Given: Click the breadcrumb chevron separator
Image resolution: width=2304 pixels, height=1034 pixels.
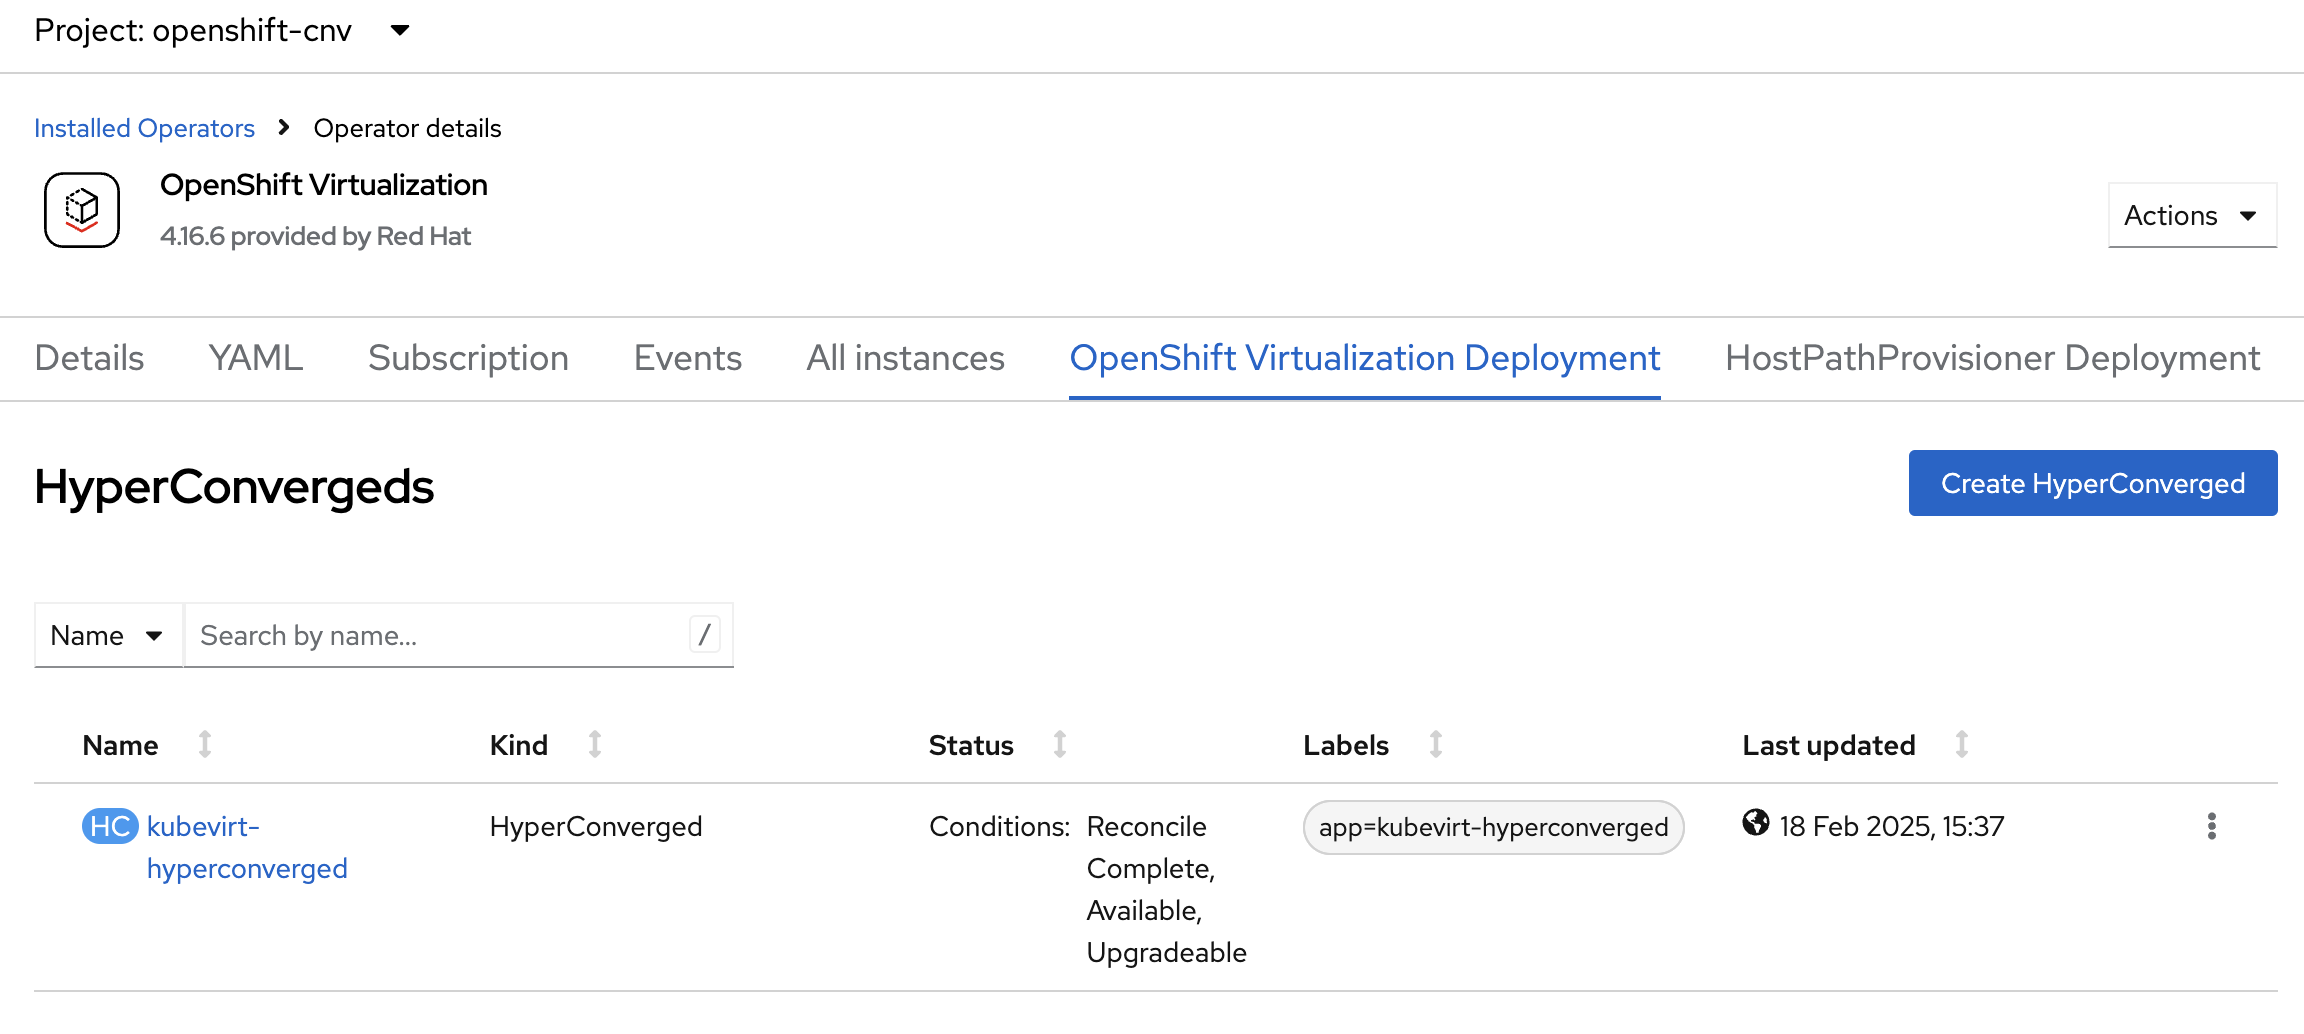Looking at the screenshot, I should (284, 127).
